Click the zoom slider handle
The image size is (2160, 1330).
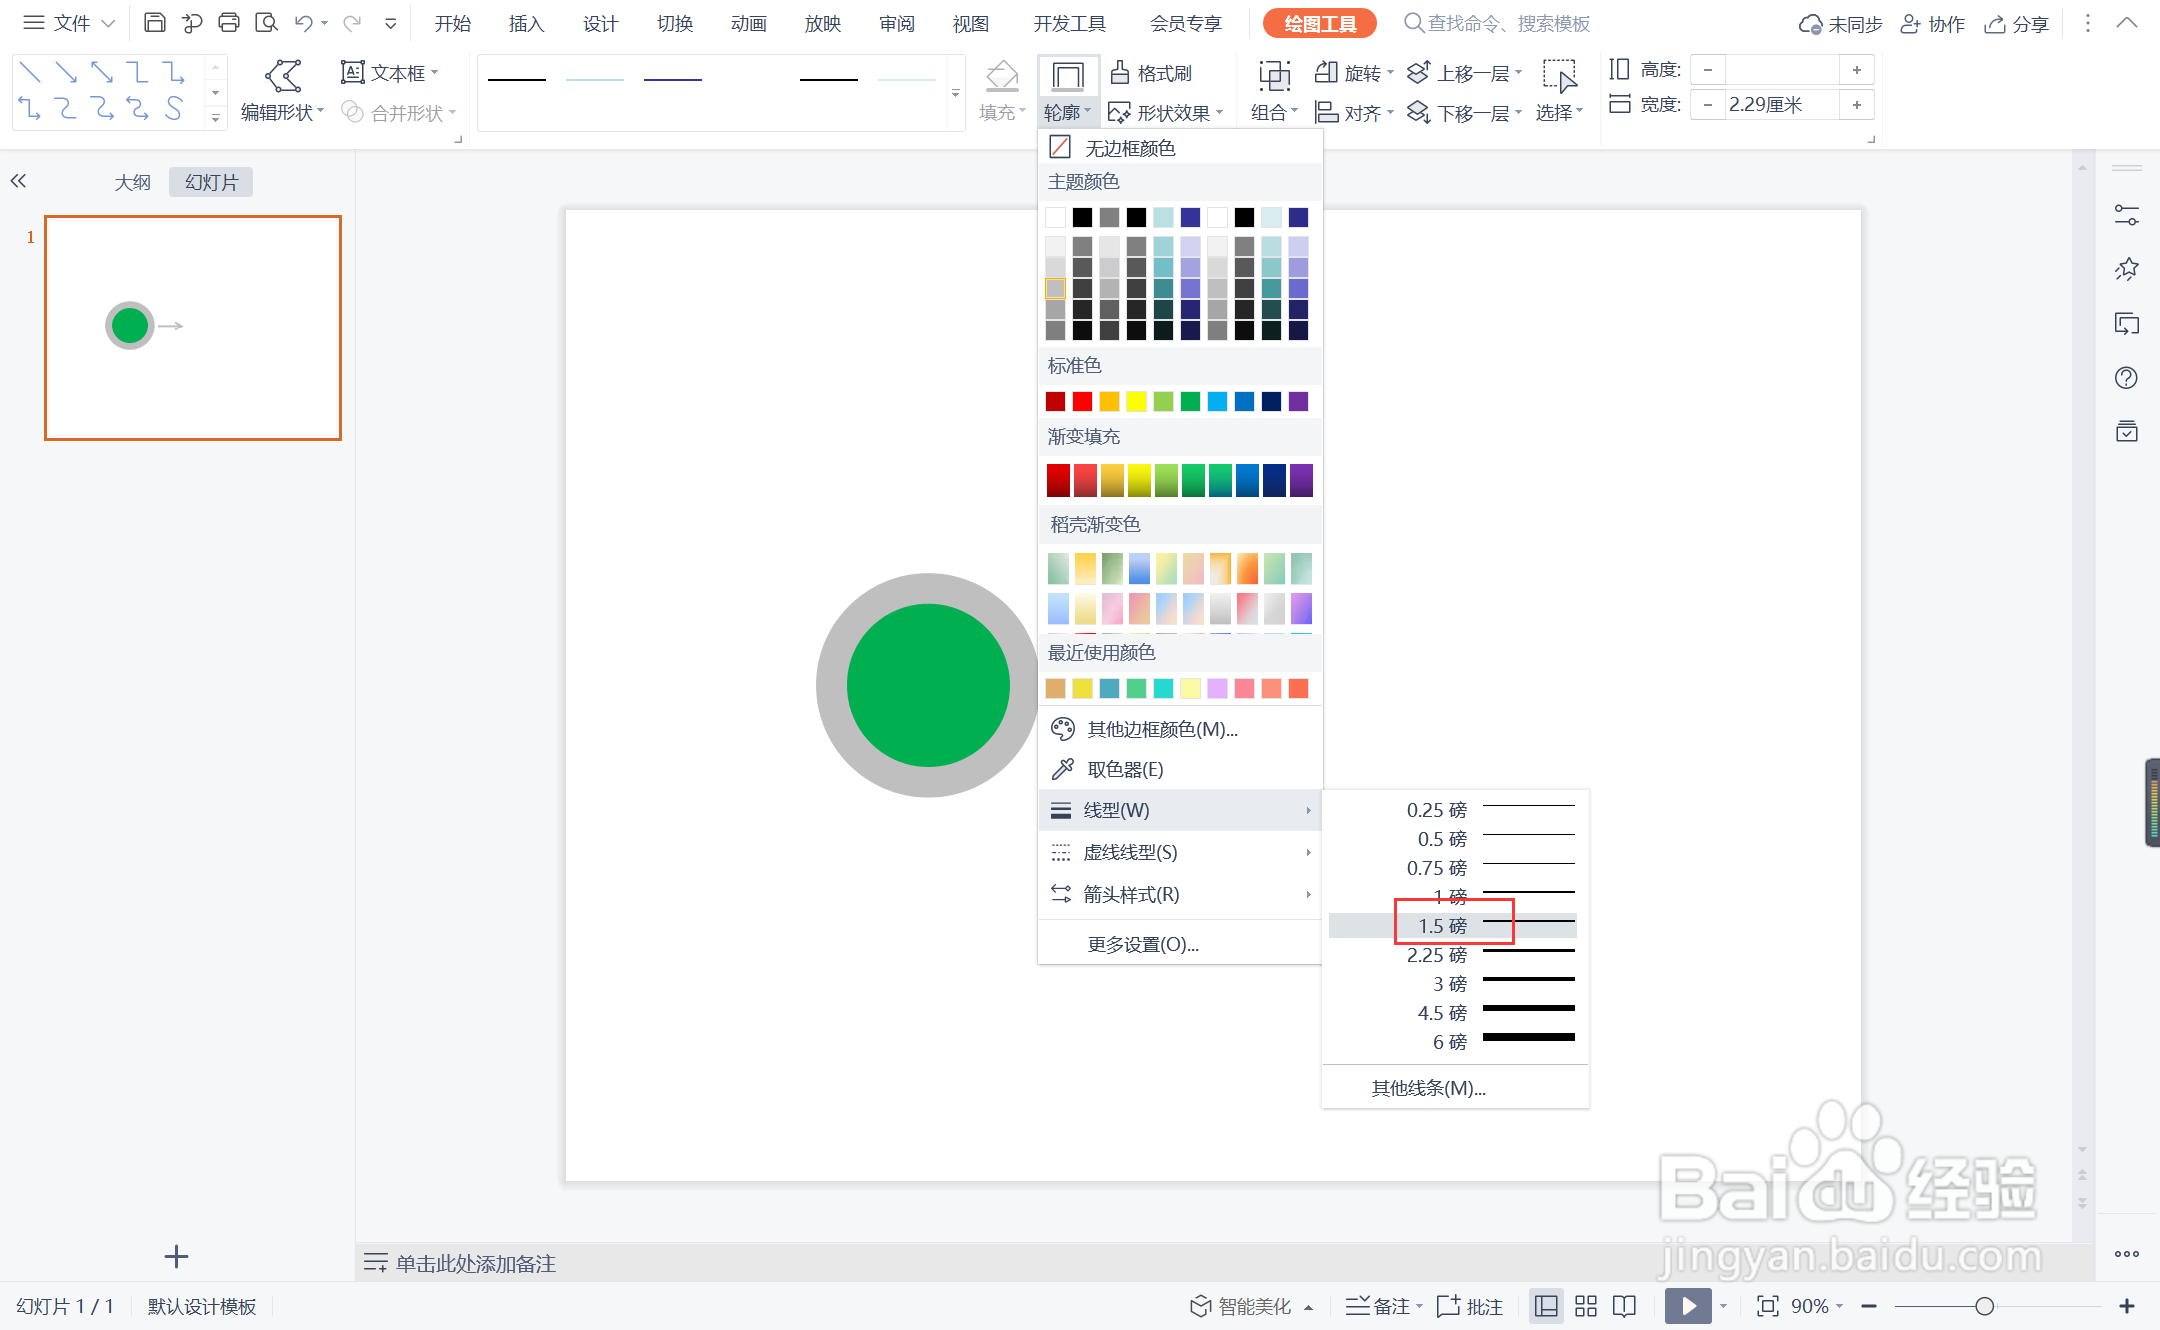point(1985,1306)
